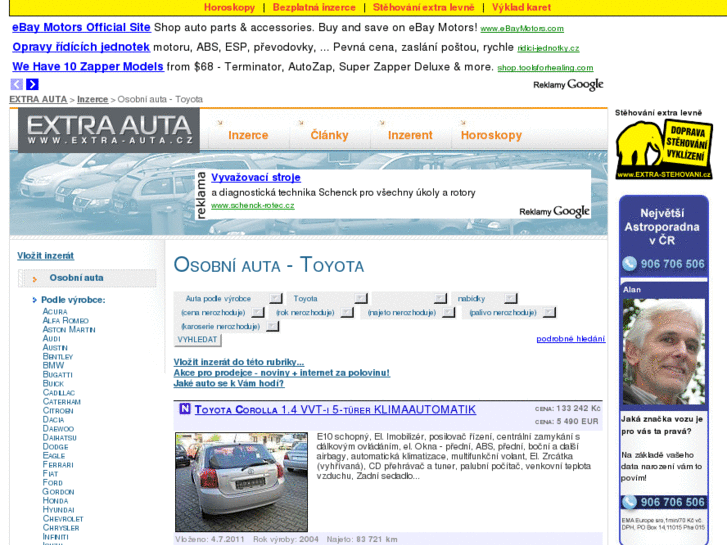Select Bugatti in the manufacturer list
Viewport: 727px width, 545px height.
click(57, 374)
